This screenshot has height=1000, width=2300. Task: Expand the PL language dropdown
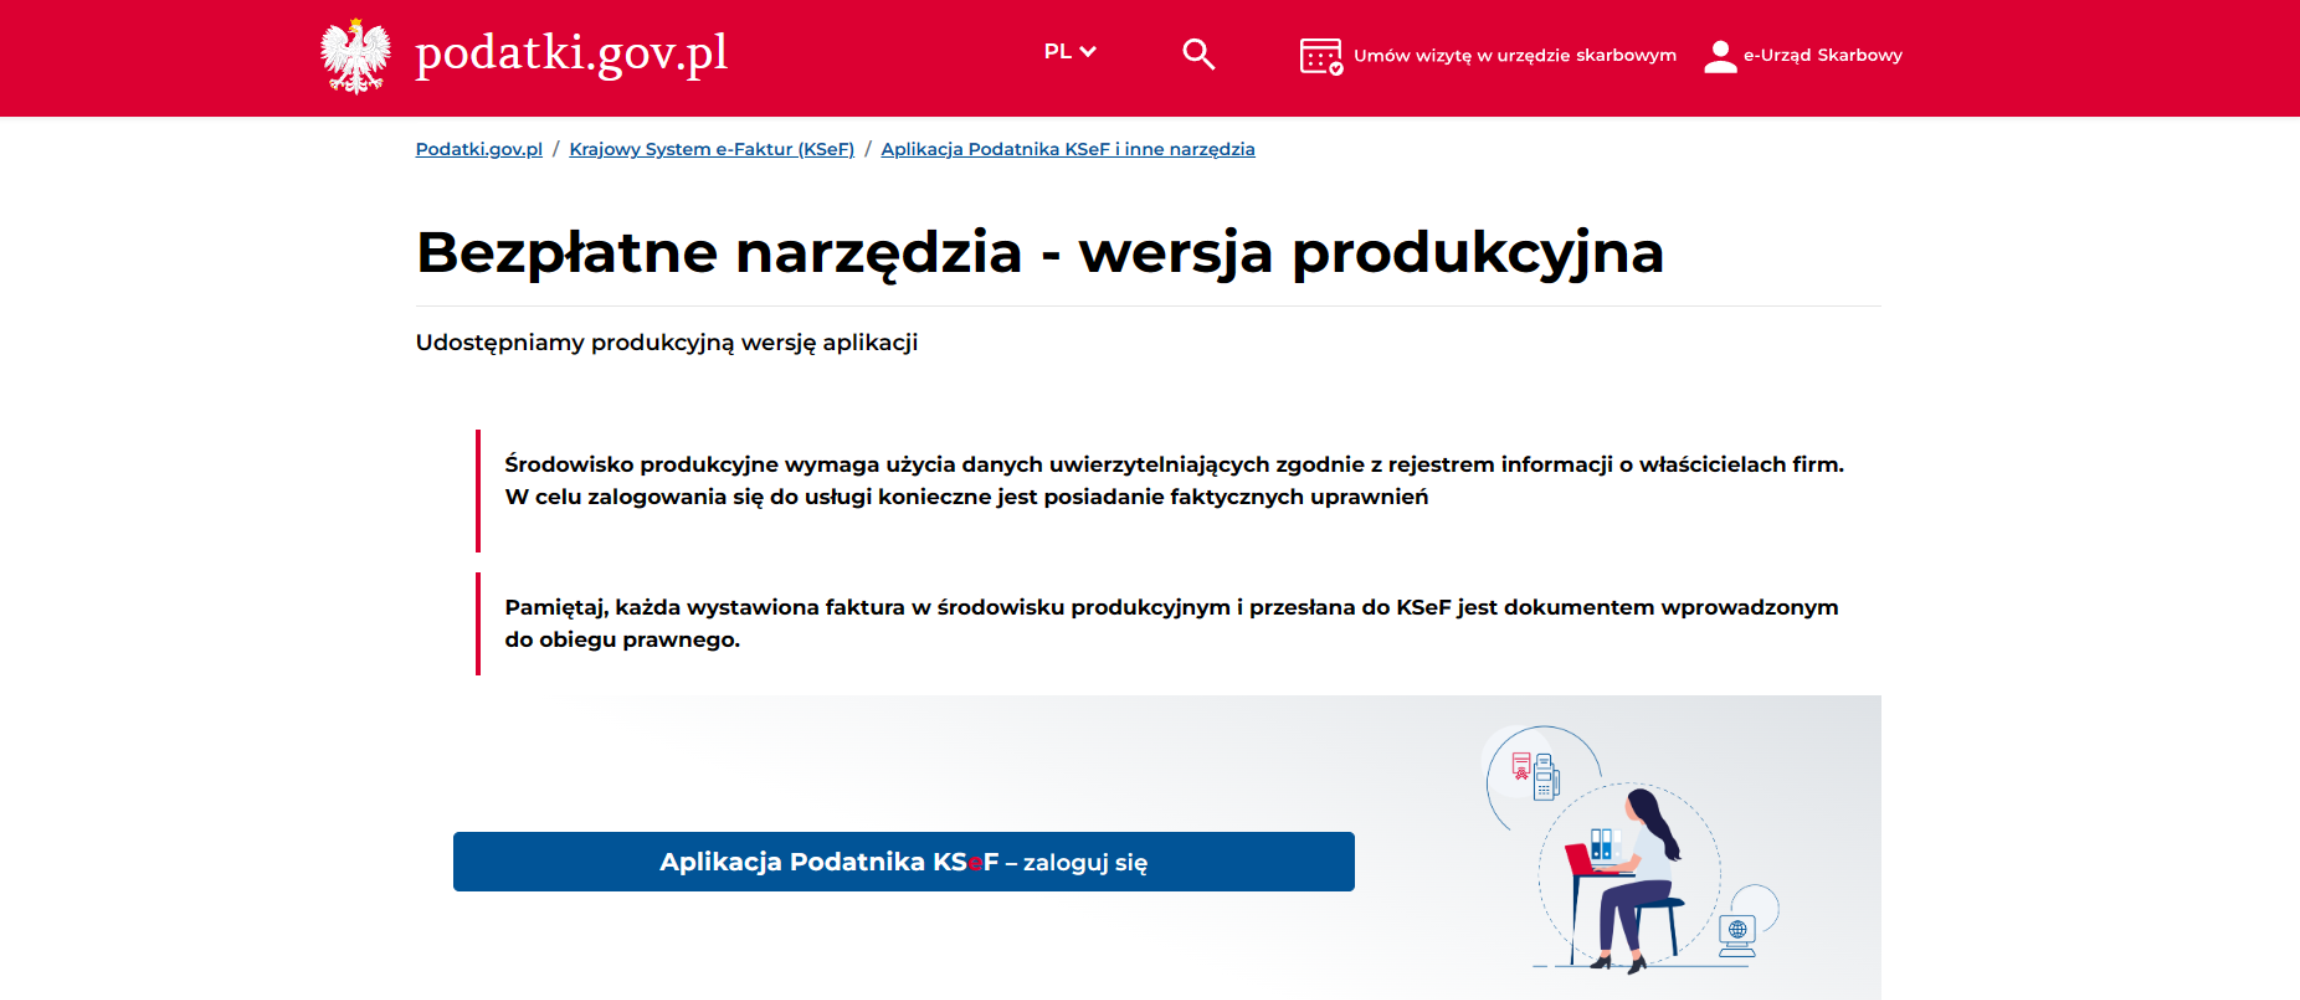[1070, 52]
